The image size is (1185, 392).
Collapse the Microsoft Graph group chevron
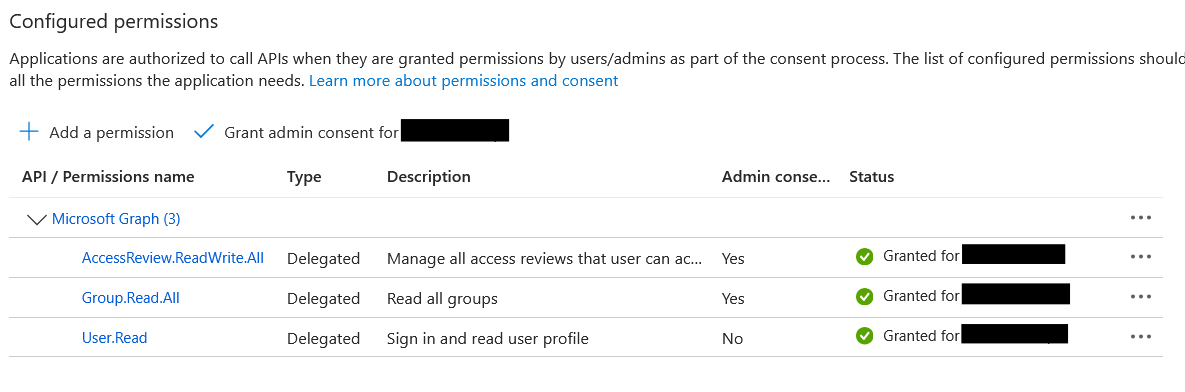tap(36, 220)
